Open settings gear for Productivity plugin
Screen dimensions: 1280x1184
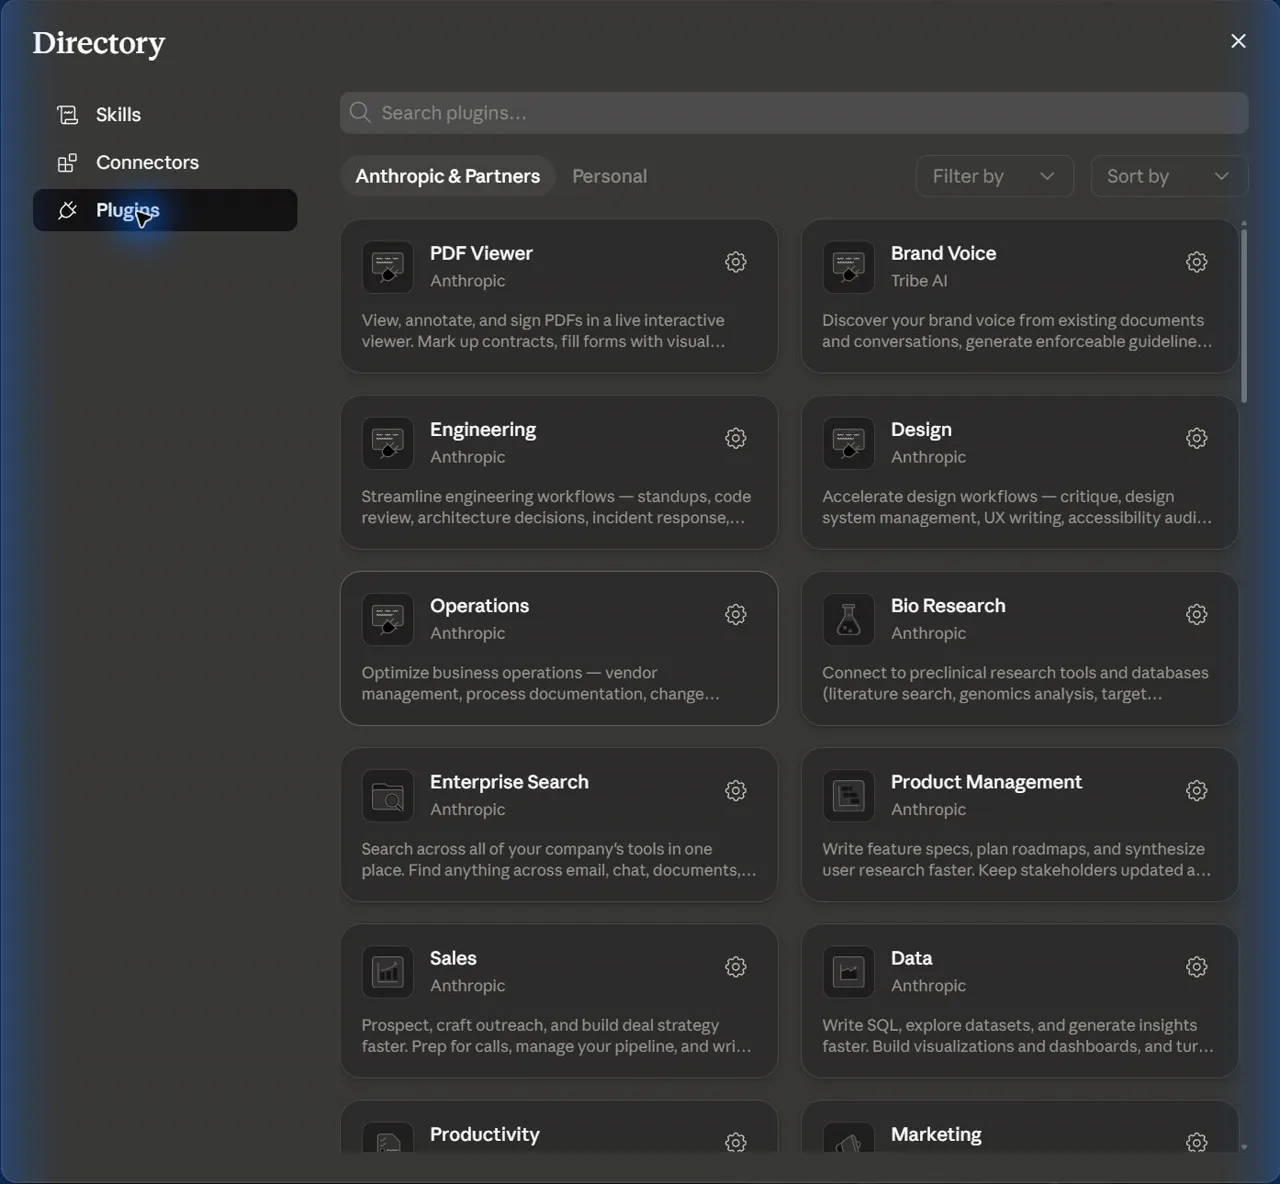736,1142
